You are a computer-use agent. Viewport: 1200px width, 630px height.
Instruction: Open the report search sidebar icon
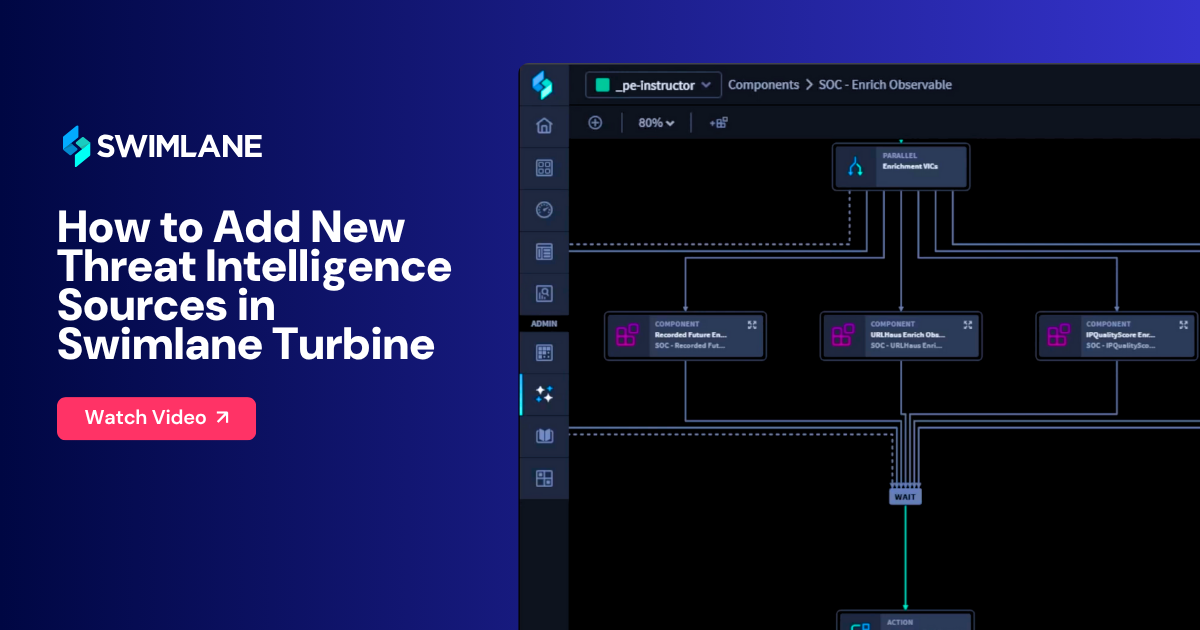tap(544, 294)
